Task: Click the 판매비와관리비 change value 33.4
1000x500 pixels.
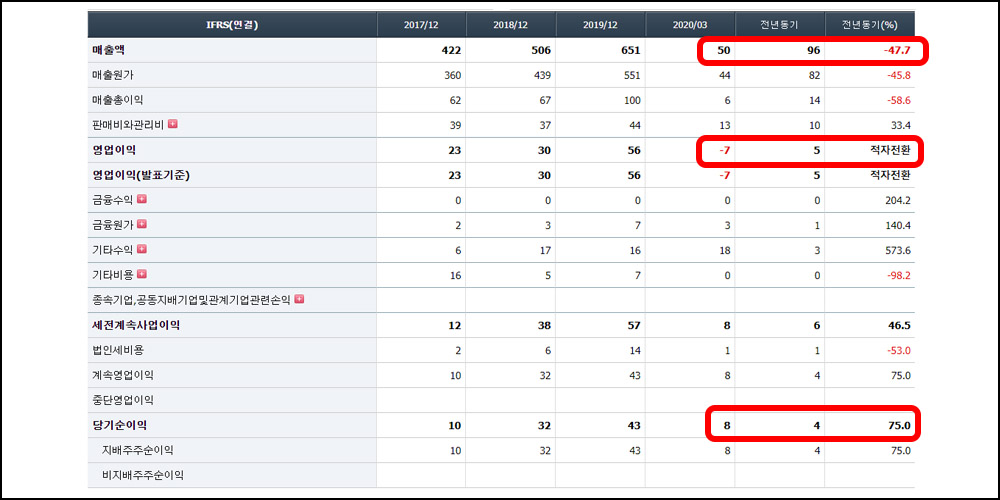Action: pyautogui.click(x=900, y=125)
